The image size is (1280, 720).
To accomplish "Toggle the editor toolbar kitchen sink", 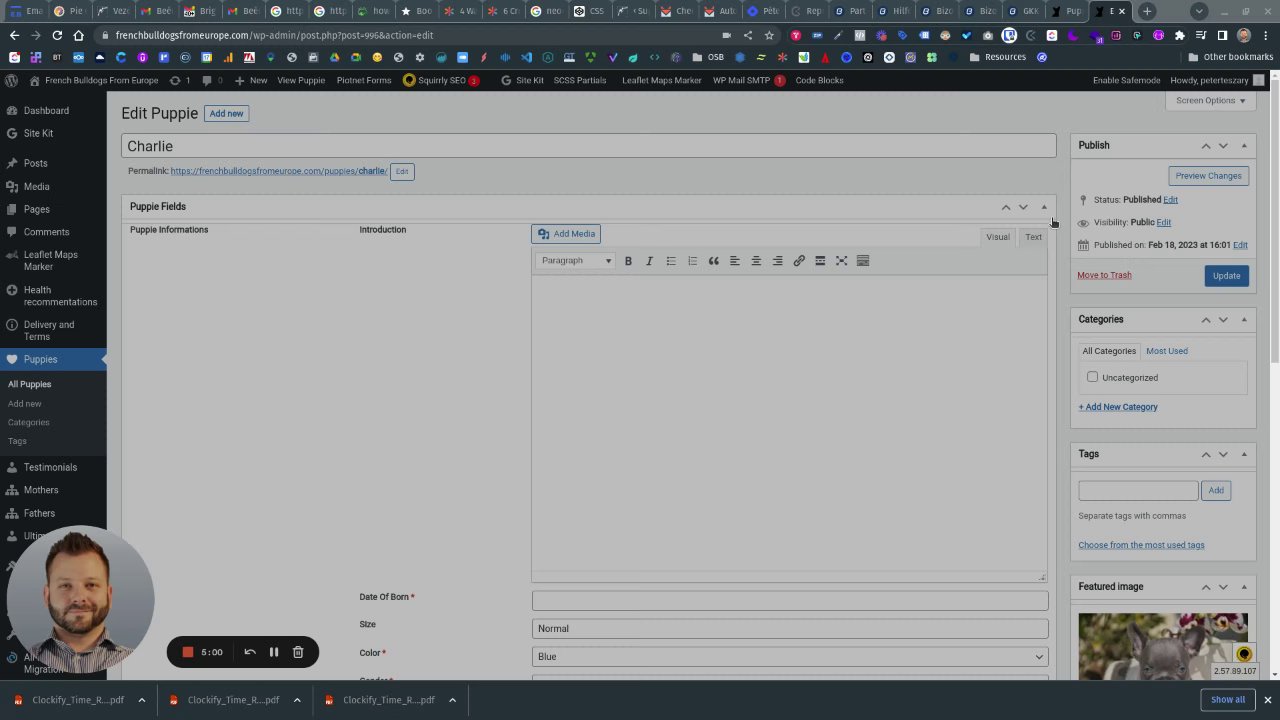I will (863, 261).
